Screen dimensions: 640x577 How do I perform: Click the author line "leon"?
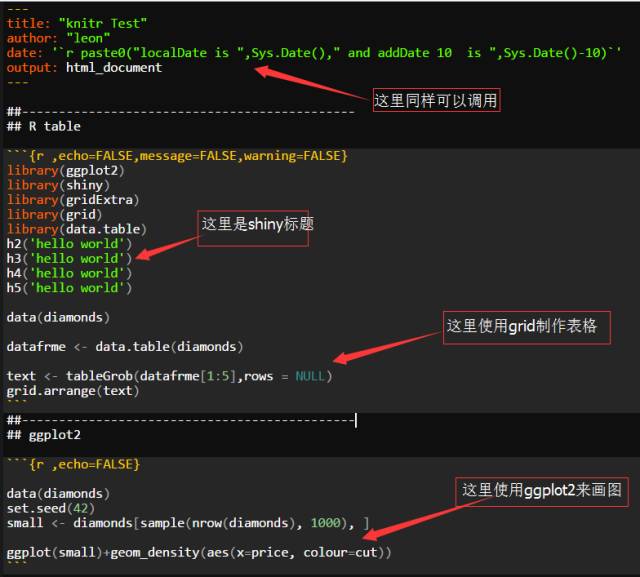coord(58,38)
